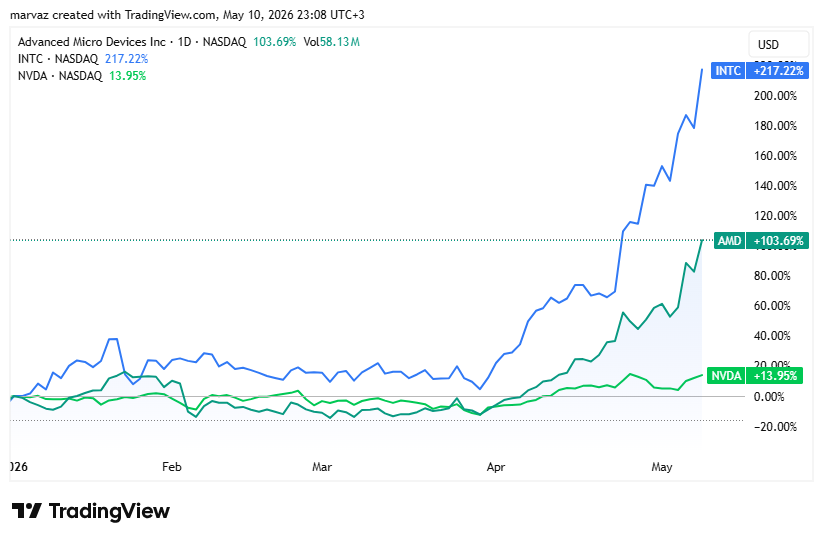Click the 217.22% value in INTC legend
Image resolution: width=823 pixels, height=541 pixels.
tap(126, 59)
